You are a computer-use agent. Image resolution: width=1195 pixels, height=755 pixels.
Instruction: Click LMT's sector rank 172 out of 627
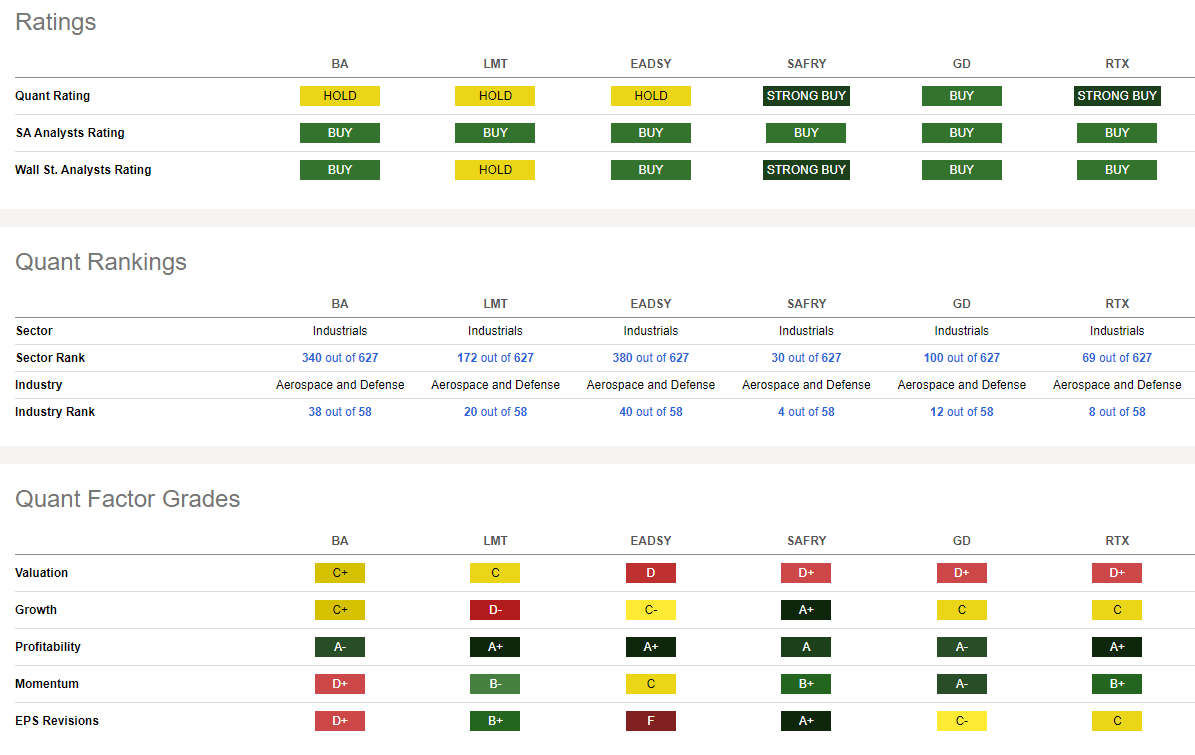tap(495, 358)
